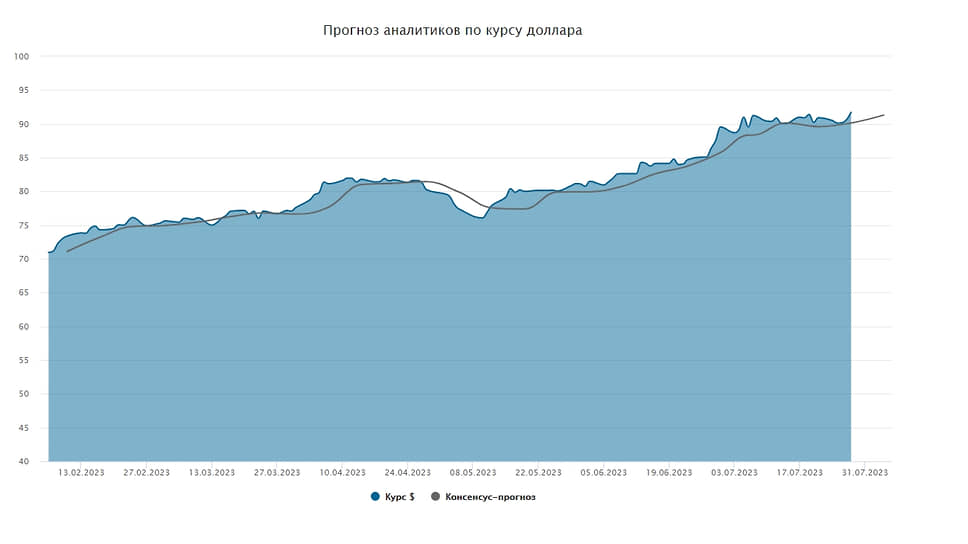Click the y-axis value label 90
968x544 pixels.
(x=23, y=124)
